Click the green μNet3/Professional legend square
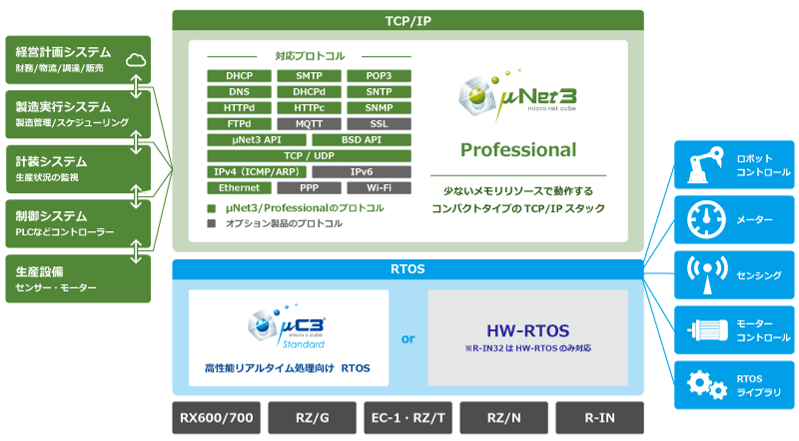Viewport: 799px width, 441px height. [x=211, y=209]
